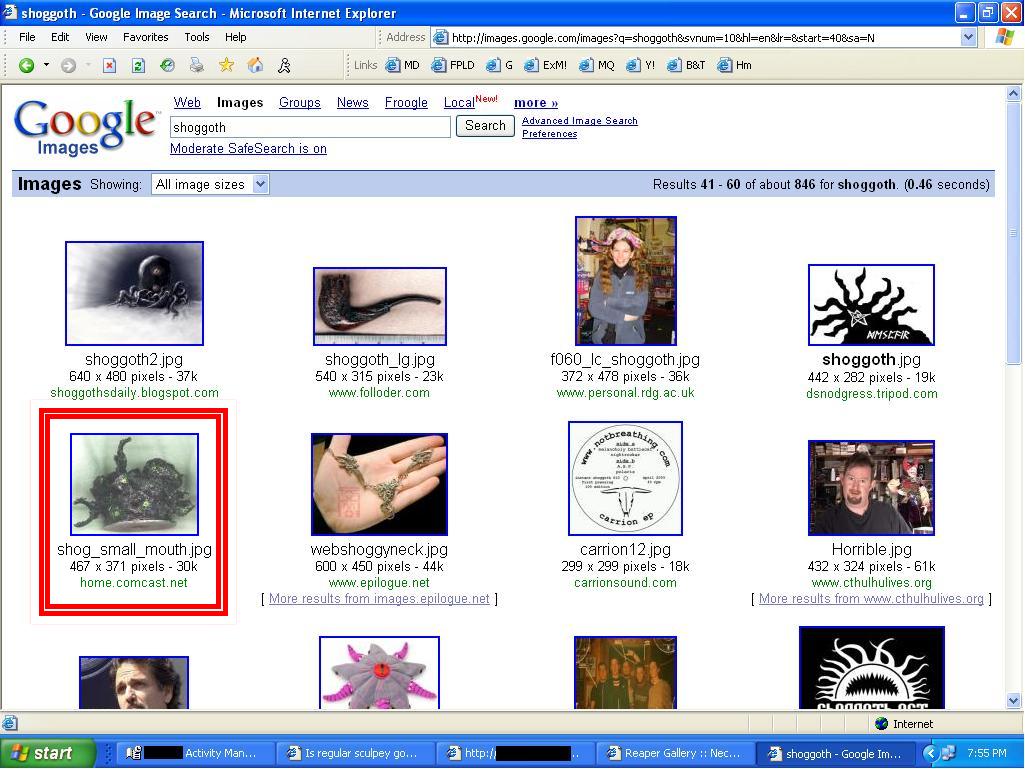Image resolution: width=1025 pixels, height=769 pixels.
Task: Open the G links bar shortcut
Action: click(x=500, y=65)
